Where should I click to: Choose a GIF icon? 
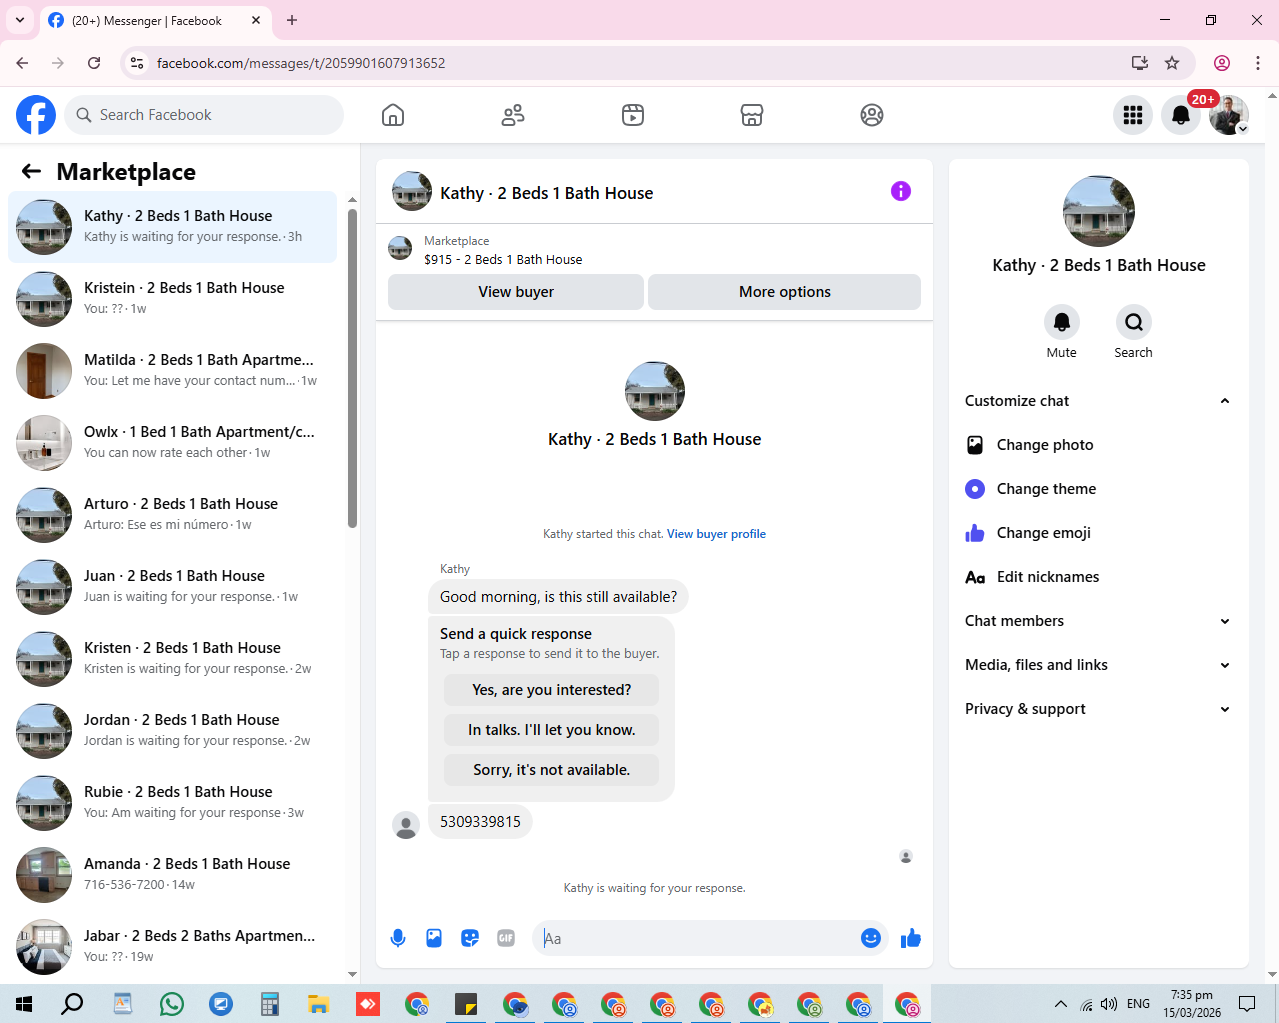(x=506, y=938)
